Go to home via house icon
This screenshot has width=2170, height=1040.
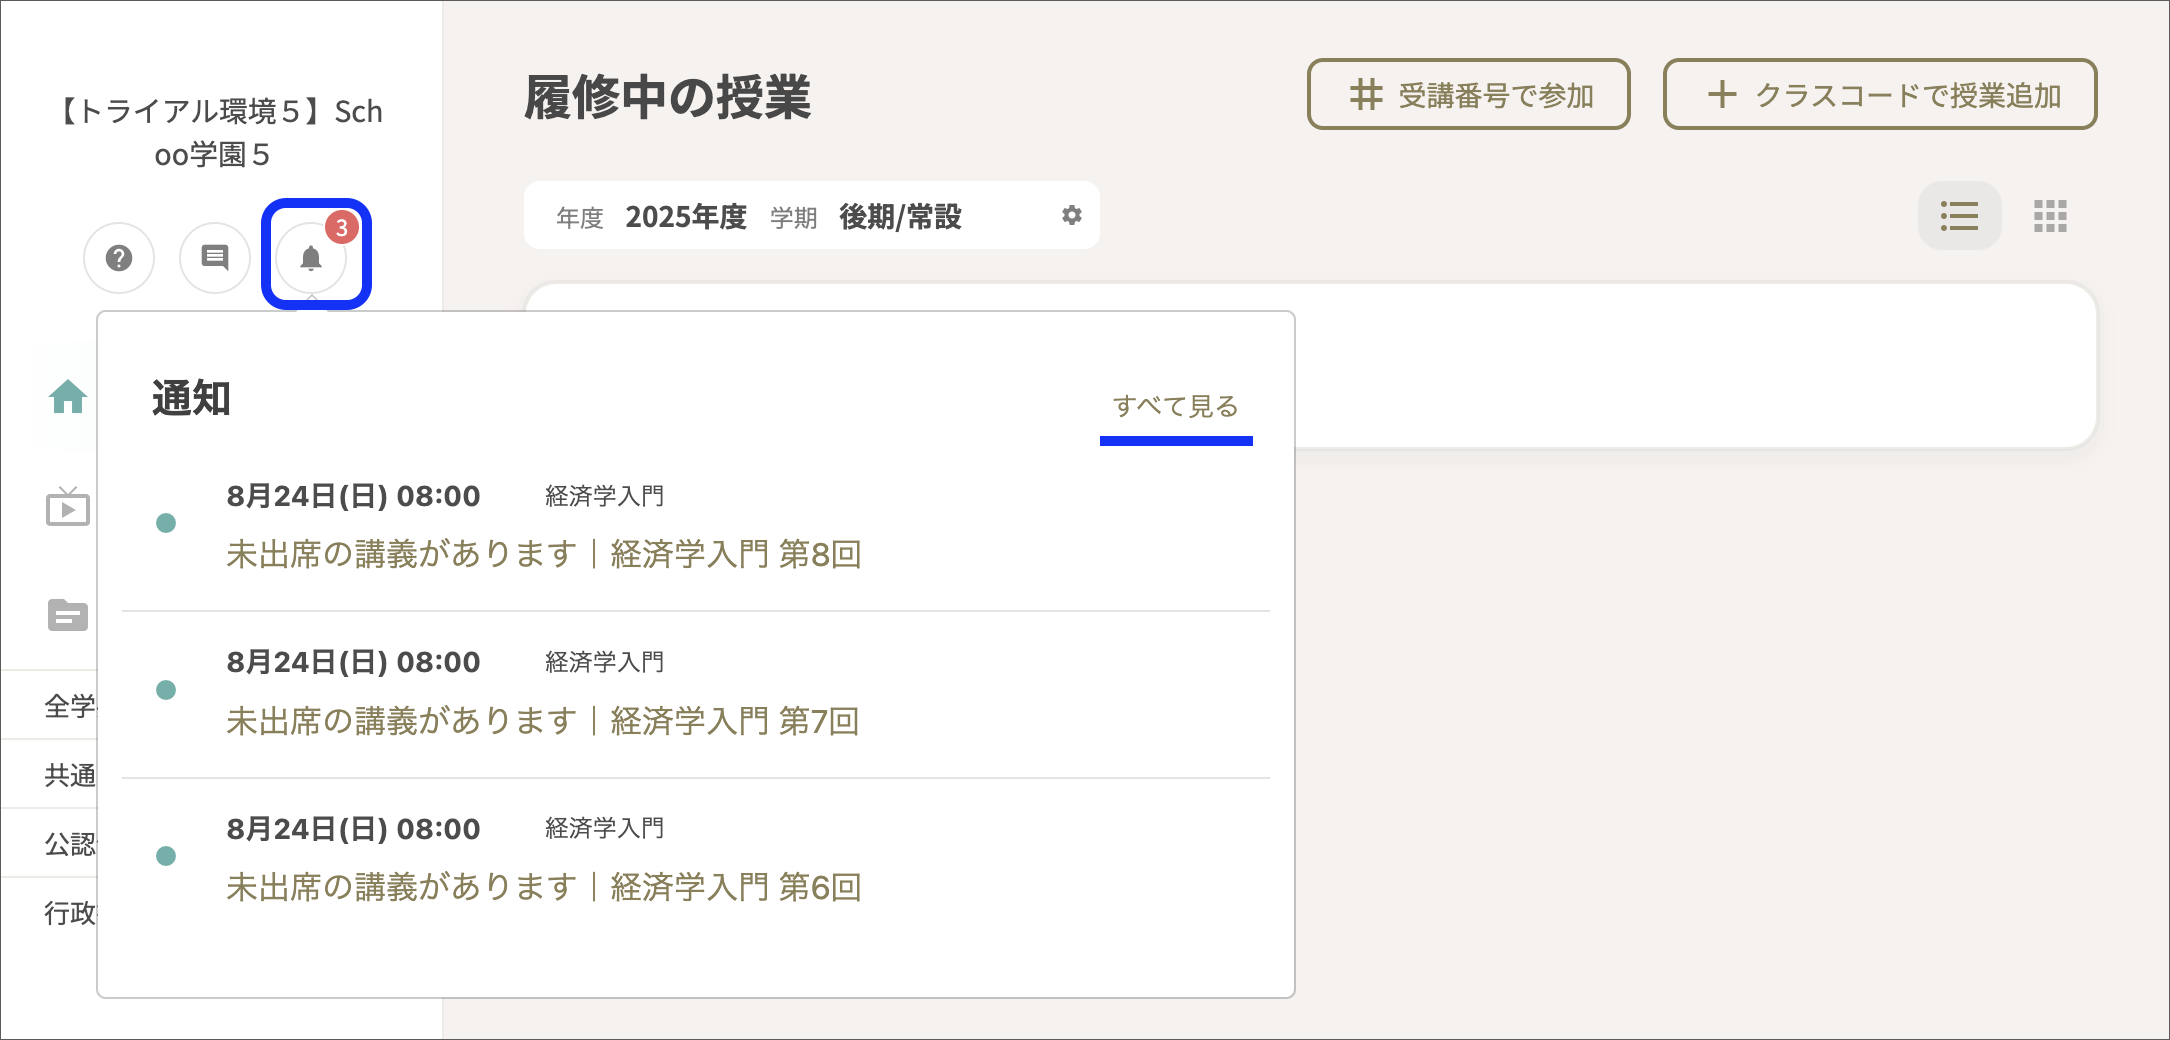[x=68, y=397]
